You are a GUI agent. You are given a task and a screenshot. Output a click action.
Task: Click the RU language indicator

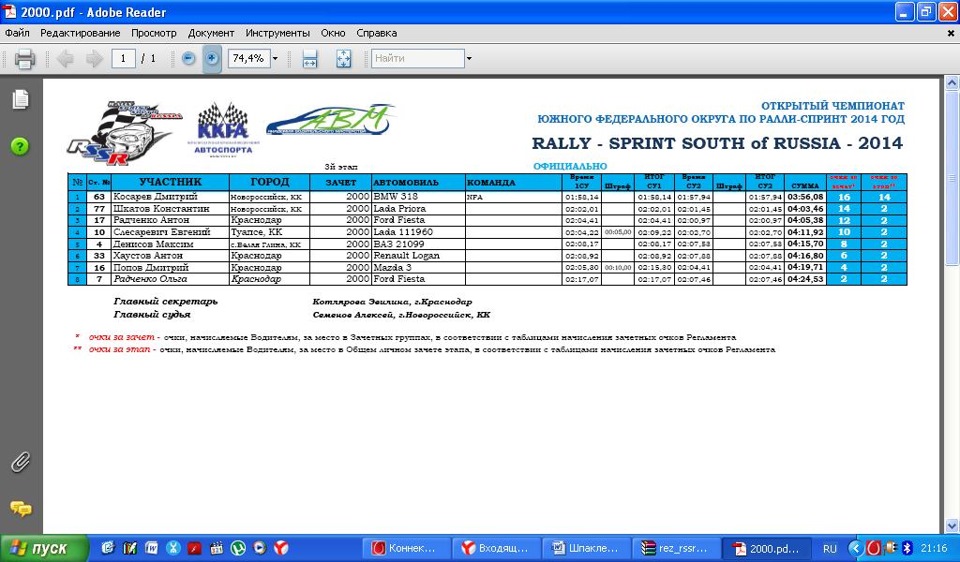coord(830,549)
